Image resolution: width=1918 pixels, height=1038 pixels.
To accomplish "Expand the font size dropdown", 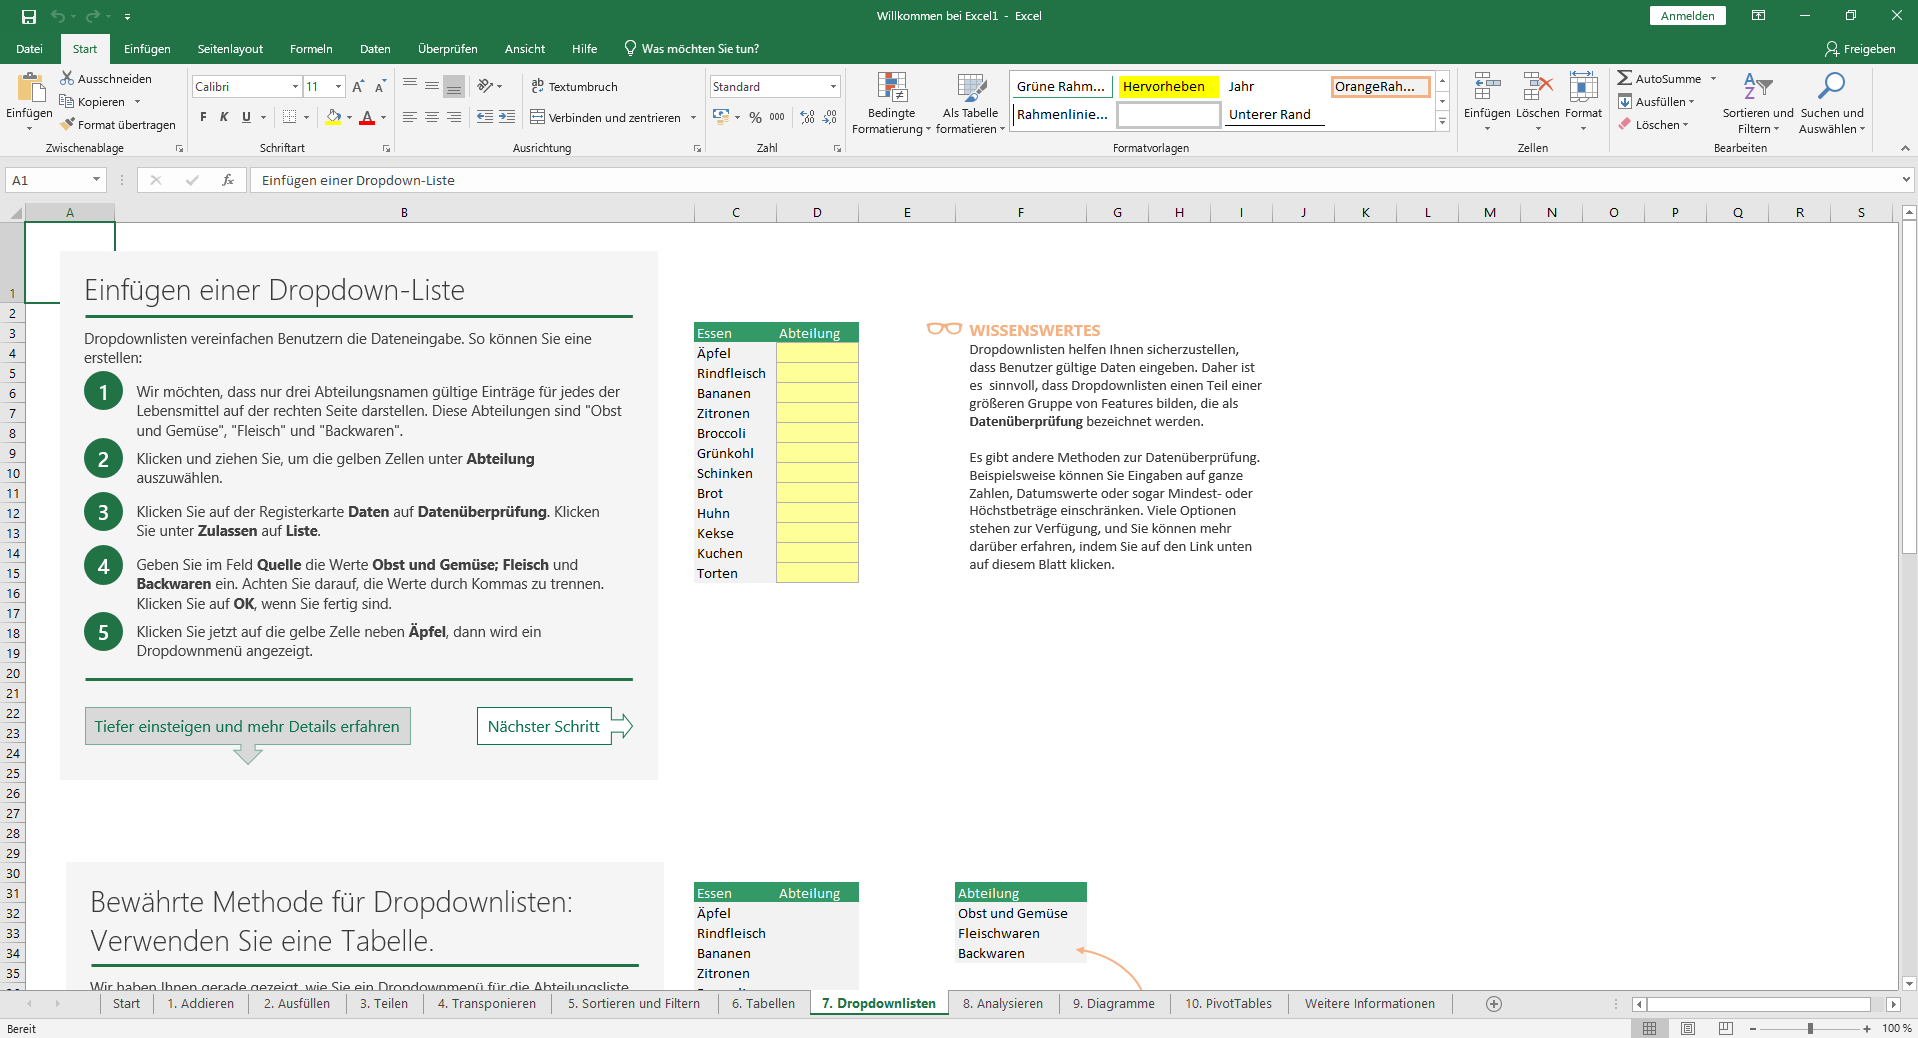I will tap(336, 86).
